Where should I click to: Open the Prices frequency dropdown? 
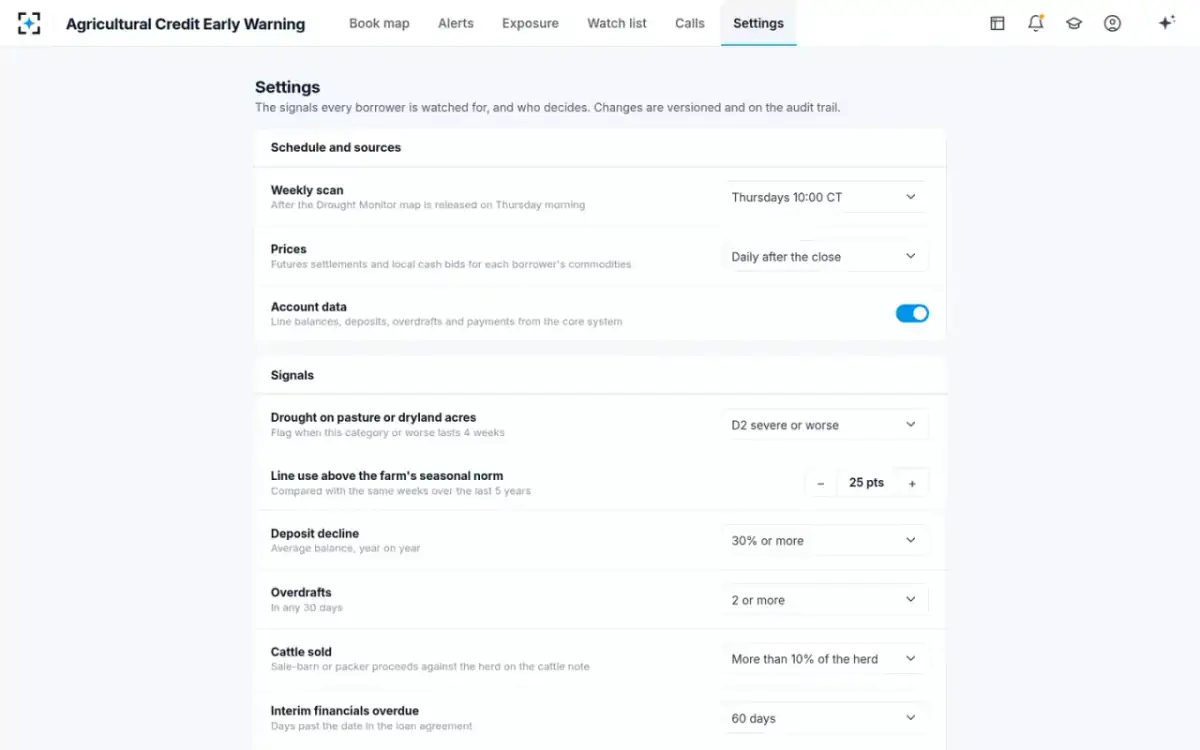tap(825, 256)
